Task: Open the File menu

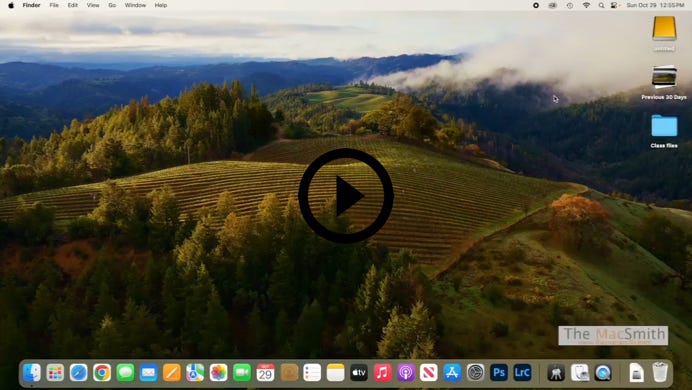Action: click(54, 5)
